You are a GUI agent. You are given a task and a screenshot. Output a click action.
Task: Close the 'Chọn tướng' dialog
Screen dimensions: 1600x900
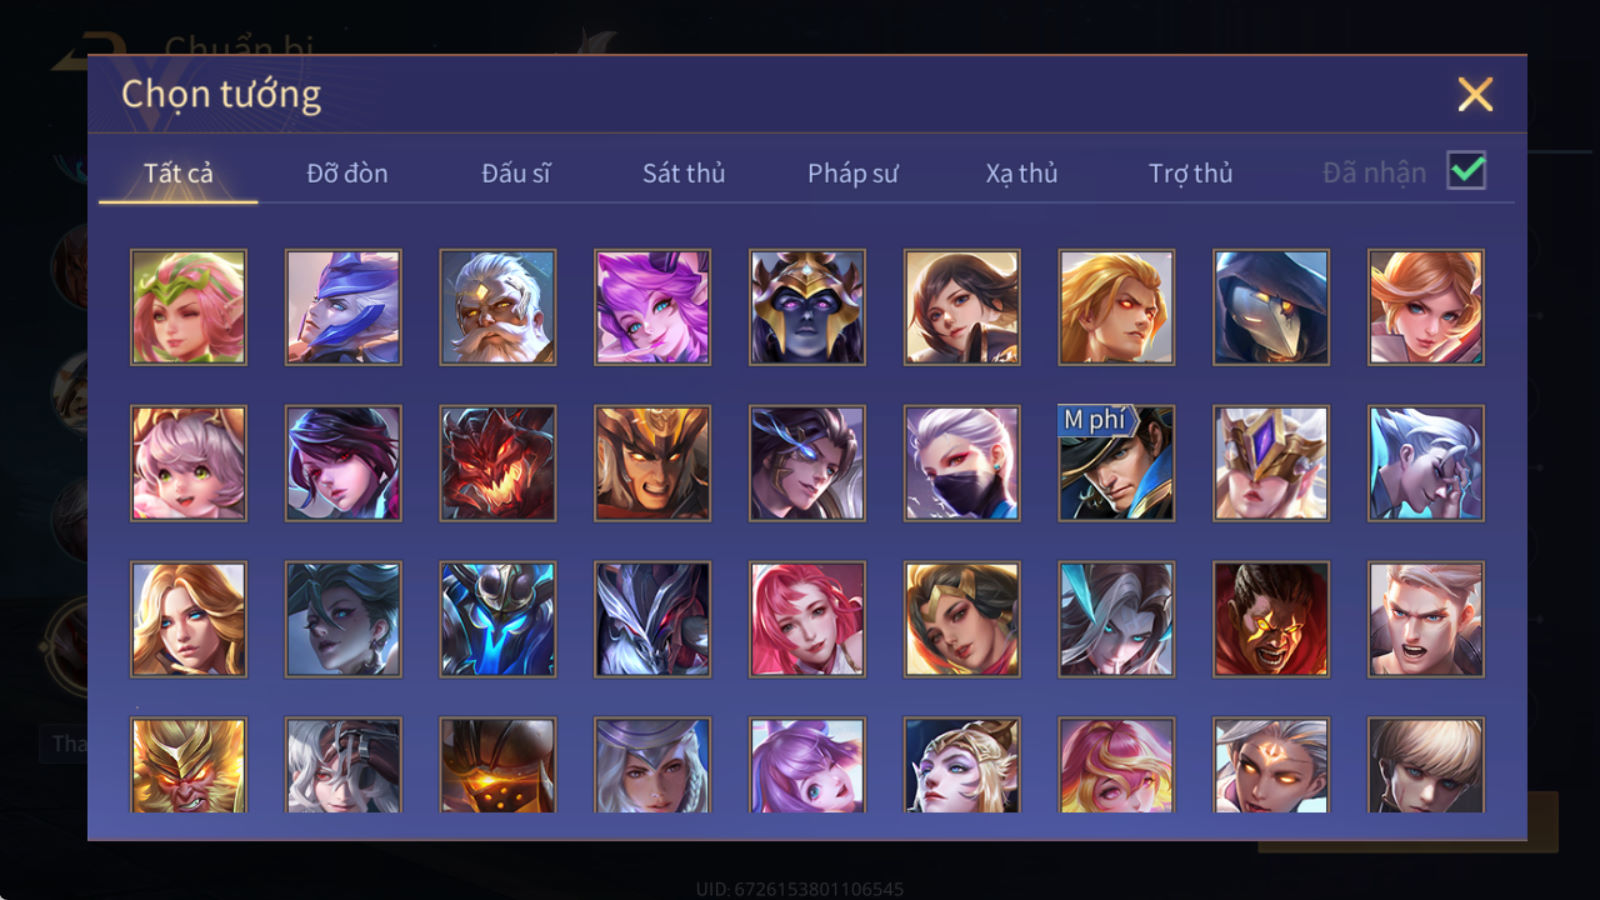click(x=1475, y=95)
